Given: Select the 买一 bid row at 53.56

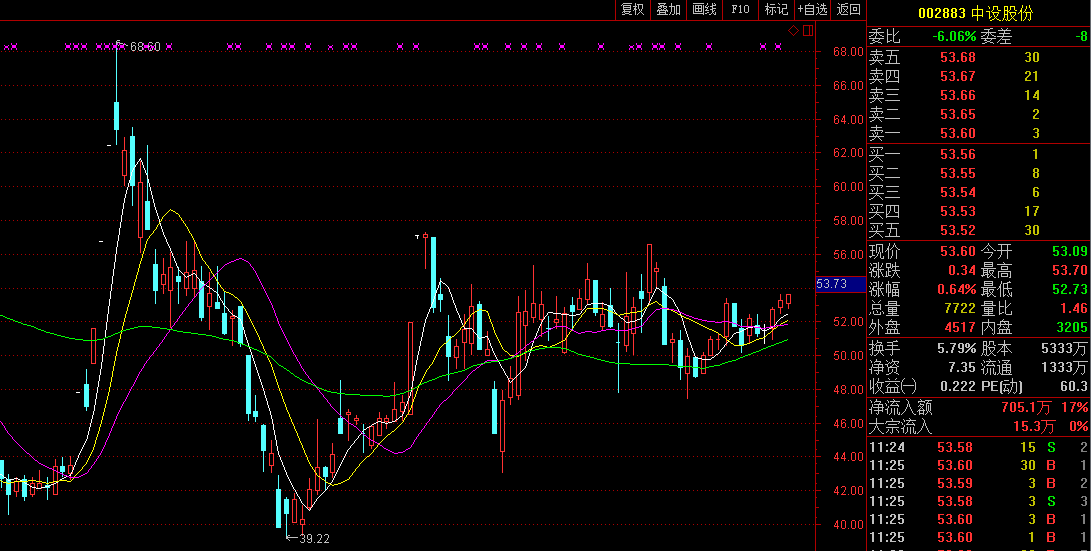Looking at the screenshot, I should (x=978, y=154).
